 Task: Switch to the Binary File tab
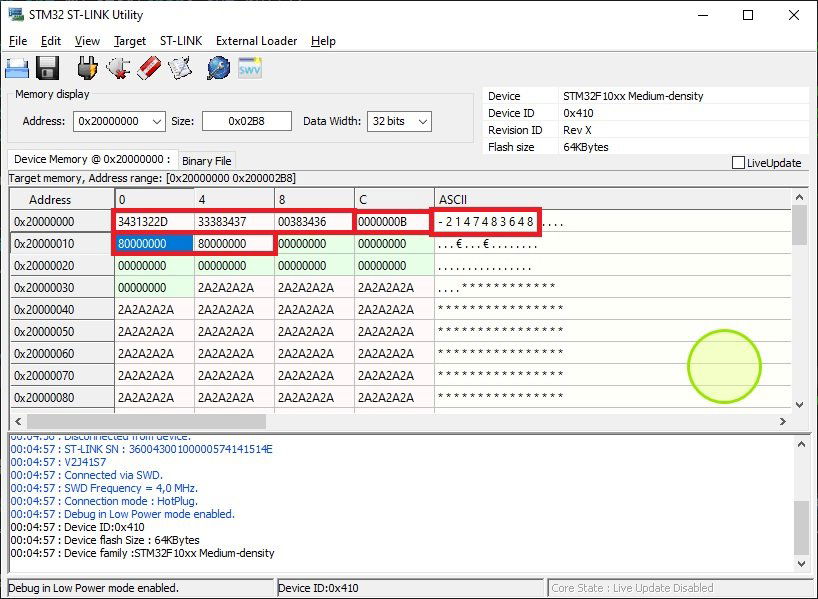coord(207,161)
